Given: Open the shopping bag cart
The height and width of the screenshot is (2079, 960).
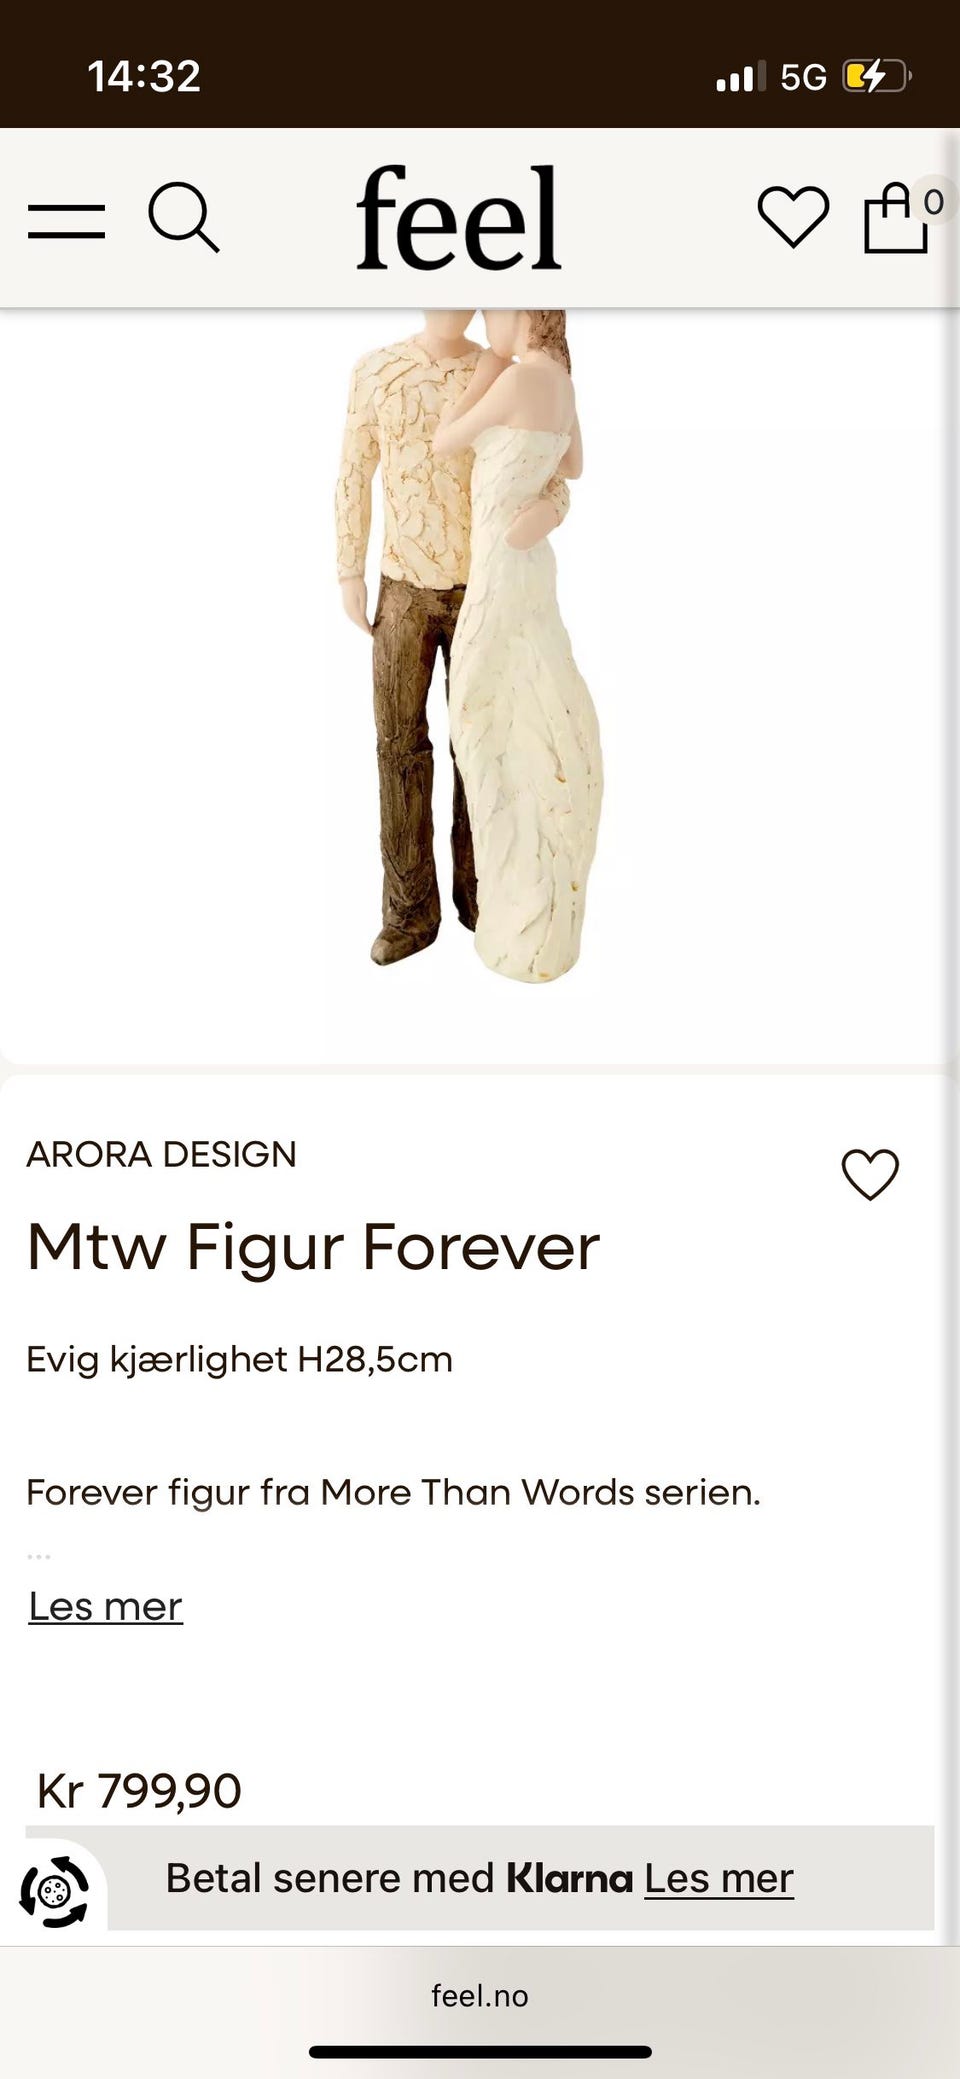Looking at the screenshot, I should 896,219.
